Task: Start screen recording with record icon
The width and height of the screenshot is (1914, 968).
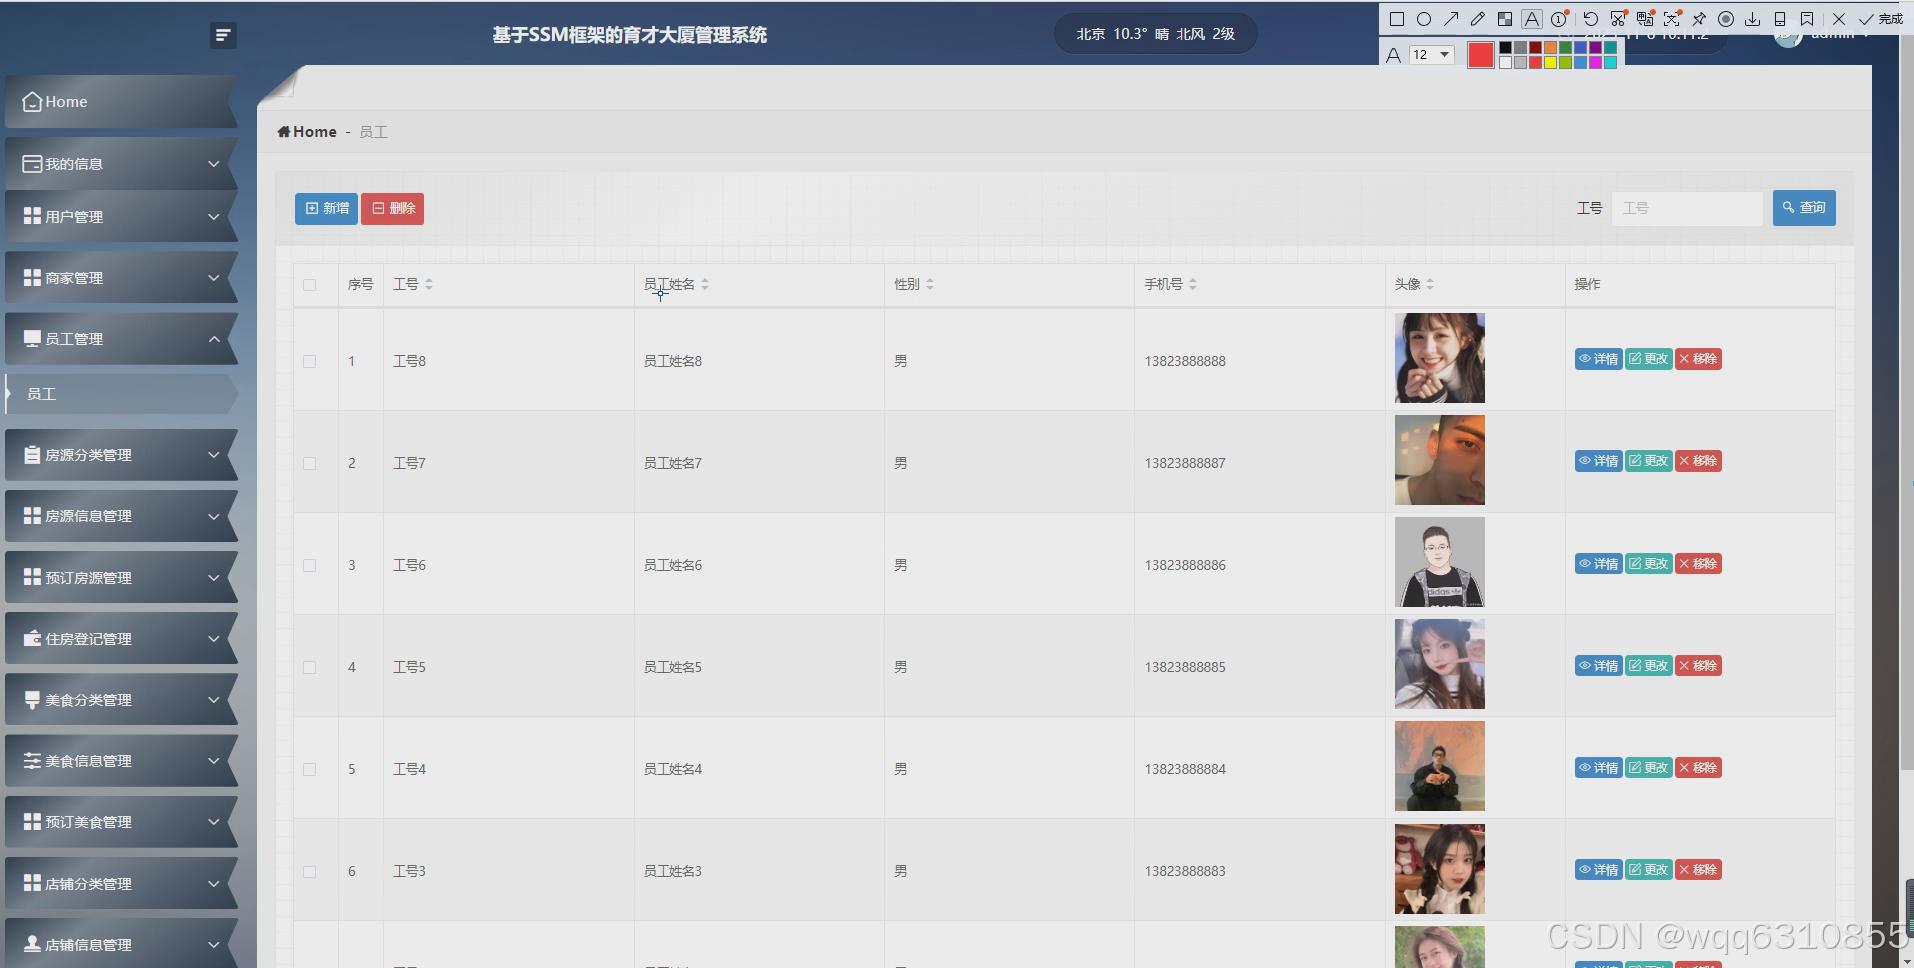Action: pyautogui.click(x=1726, y=19)
